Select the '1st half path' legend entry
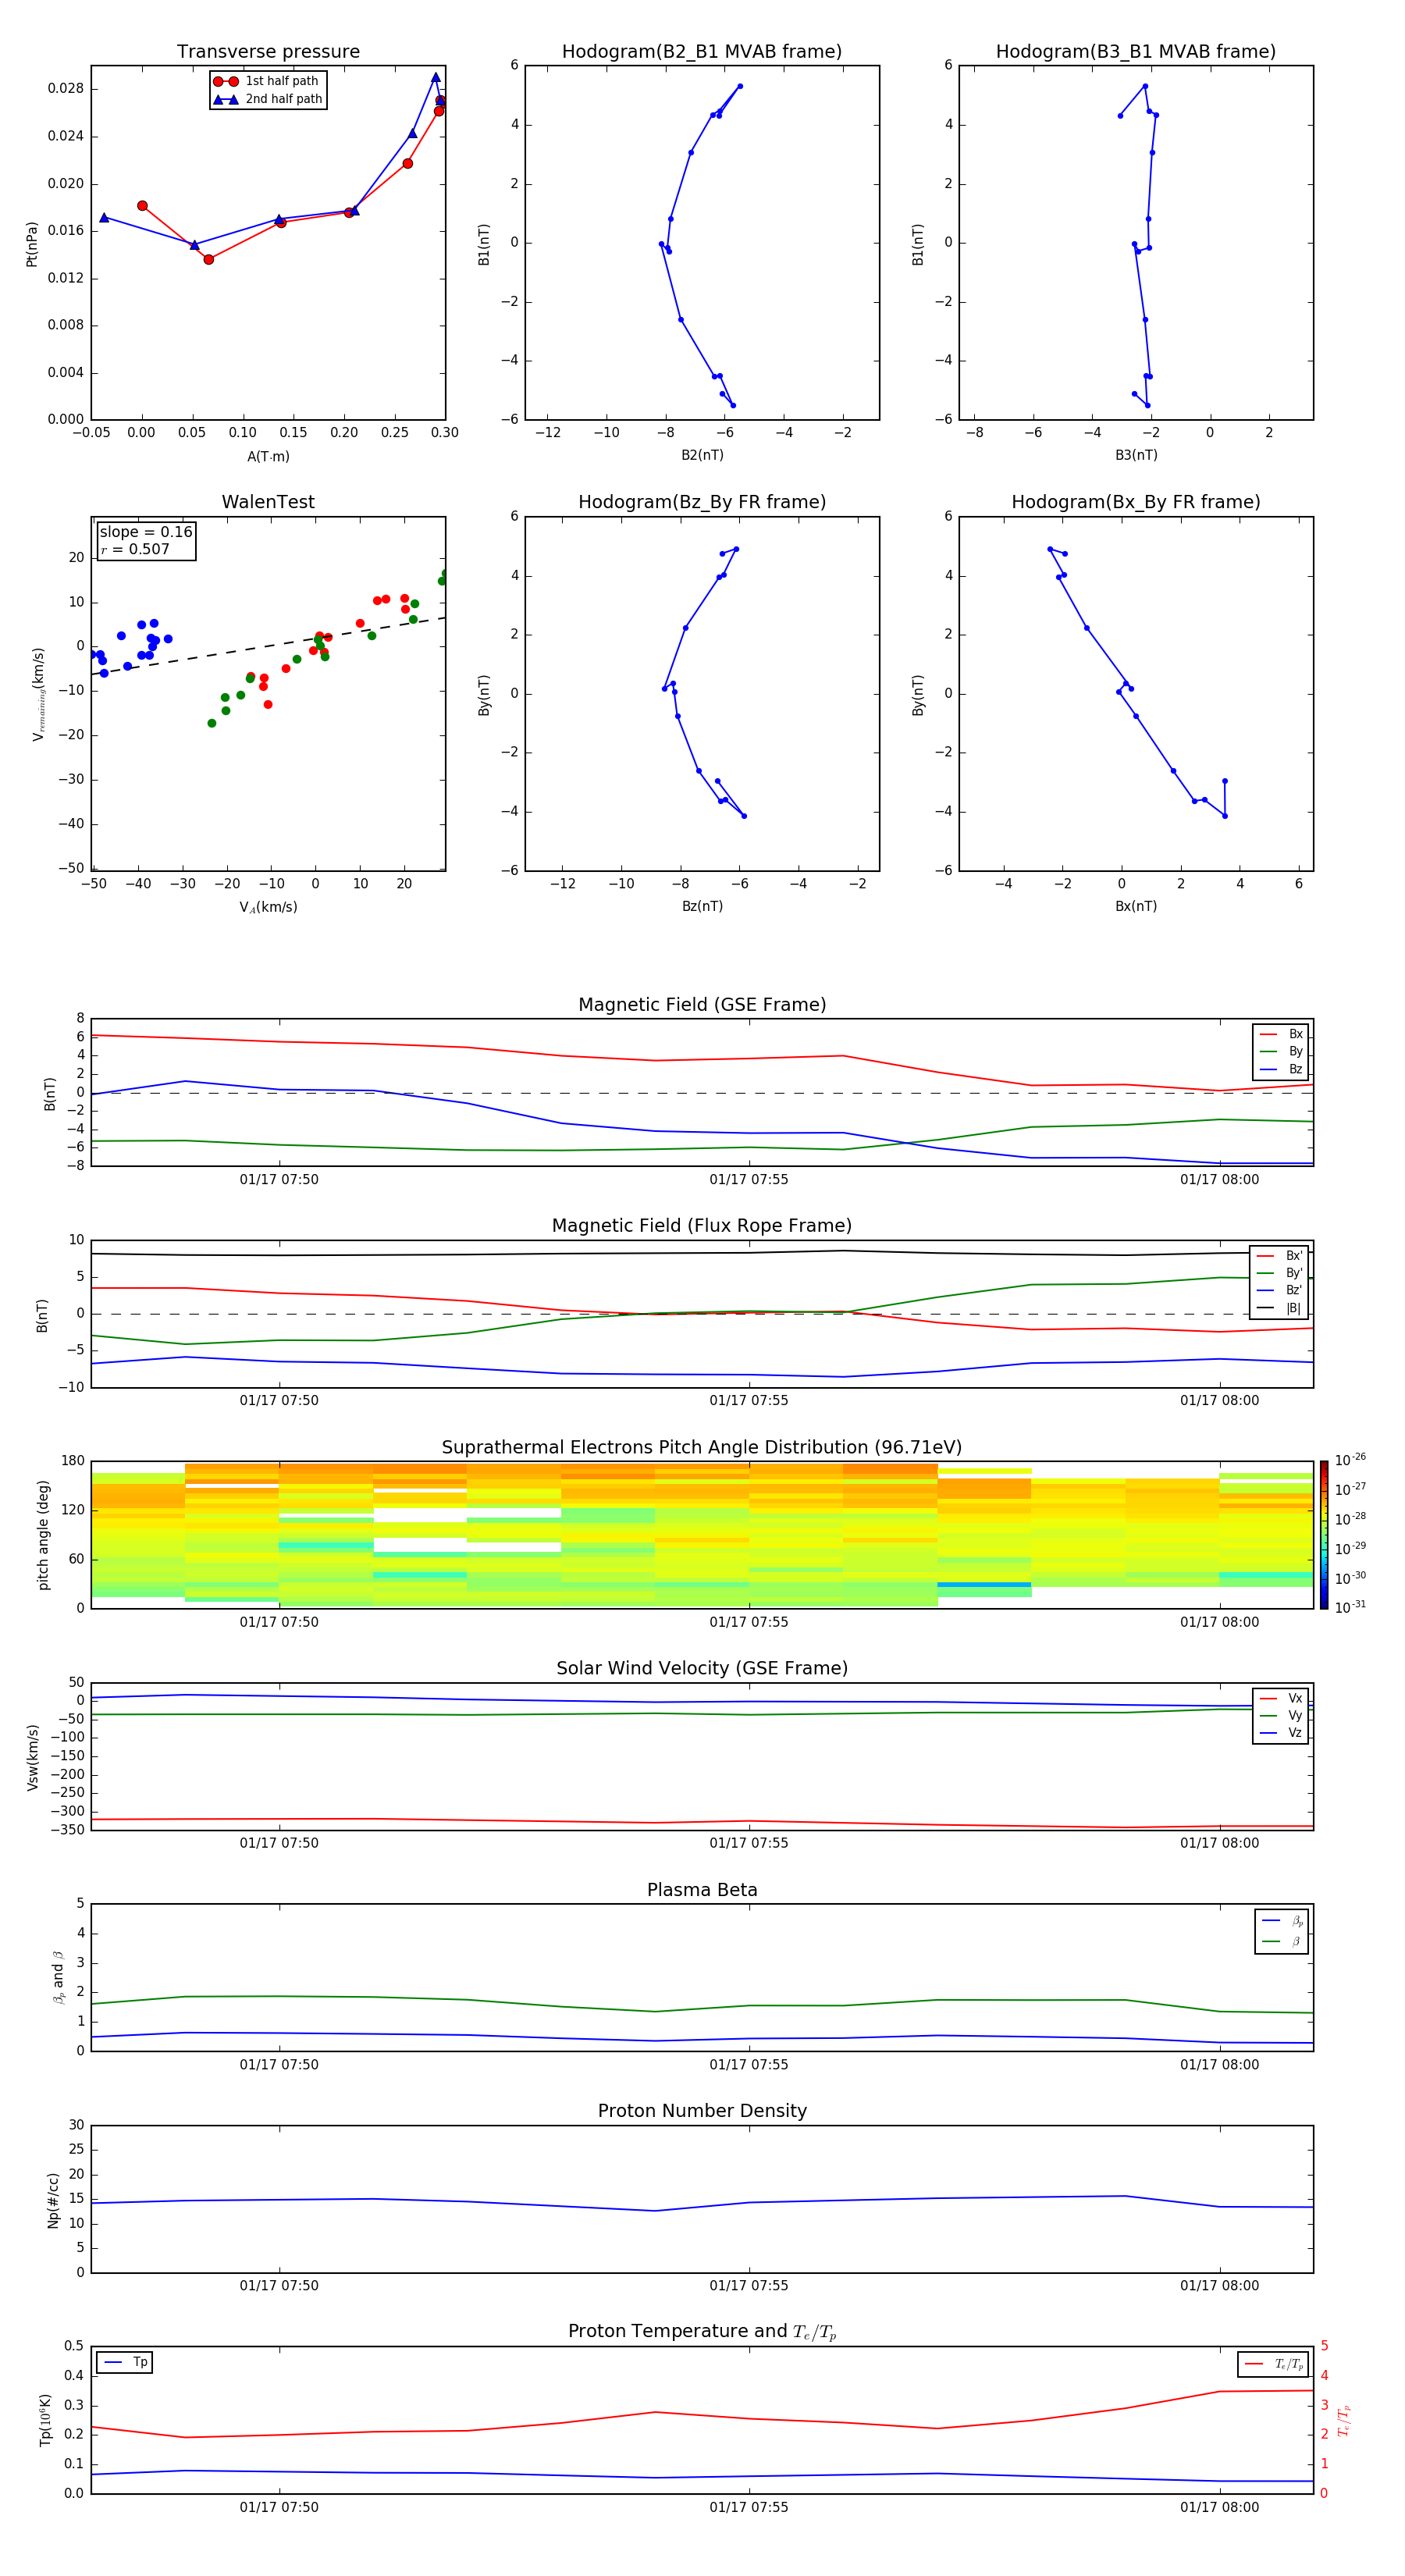 point(267,81)
